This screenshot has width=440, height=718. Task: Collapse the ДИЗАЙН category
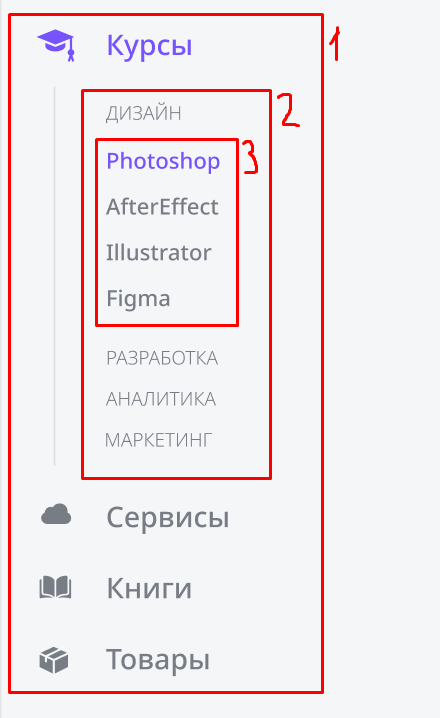click(x=143, y=114)
